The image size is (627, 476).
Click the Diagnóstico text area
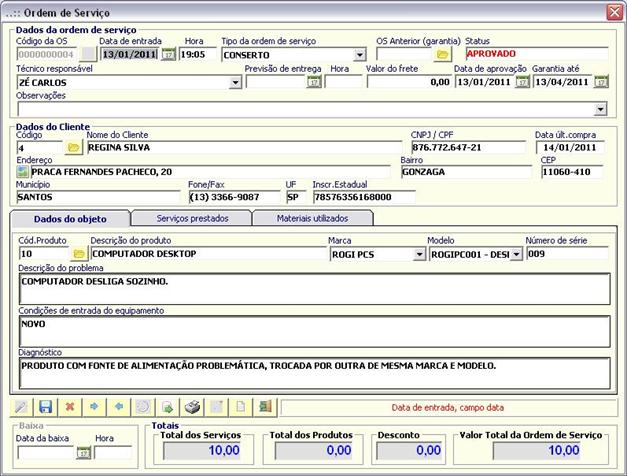point(314,373)
